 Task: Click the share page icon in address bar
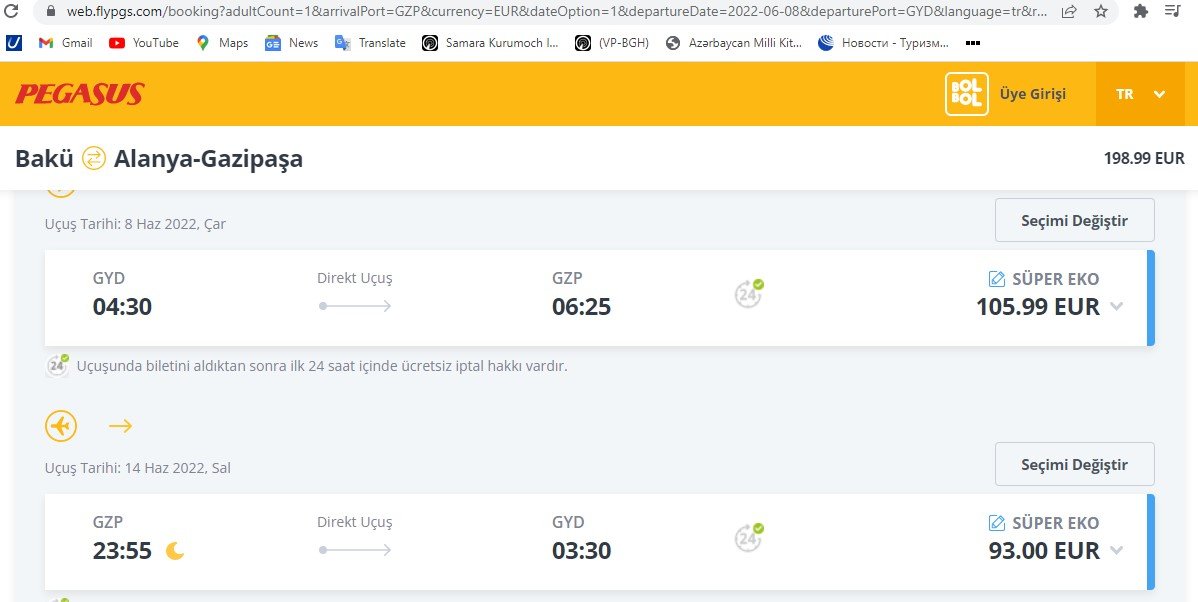pyautogui.click(x=1070, y=11)
